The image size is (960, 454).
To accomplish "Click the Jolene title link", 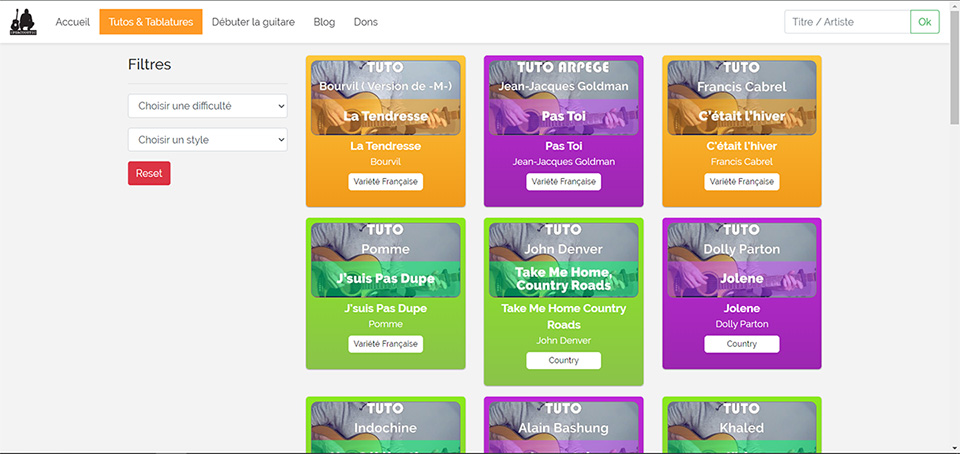I will click(741, 308).
